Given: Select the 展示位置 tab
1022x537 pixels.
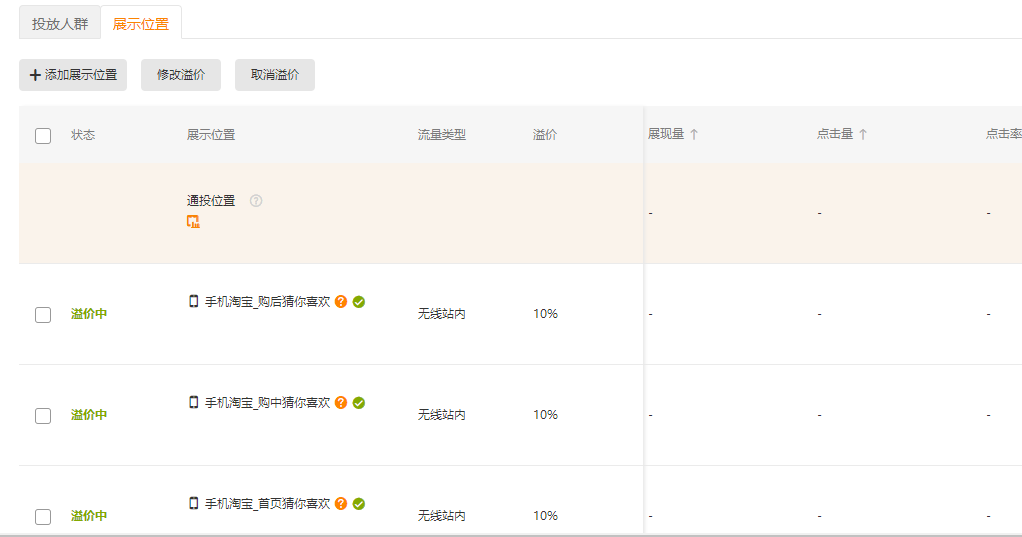Looking at the screenshot, I should click(141, 24).
